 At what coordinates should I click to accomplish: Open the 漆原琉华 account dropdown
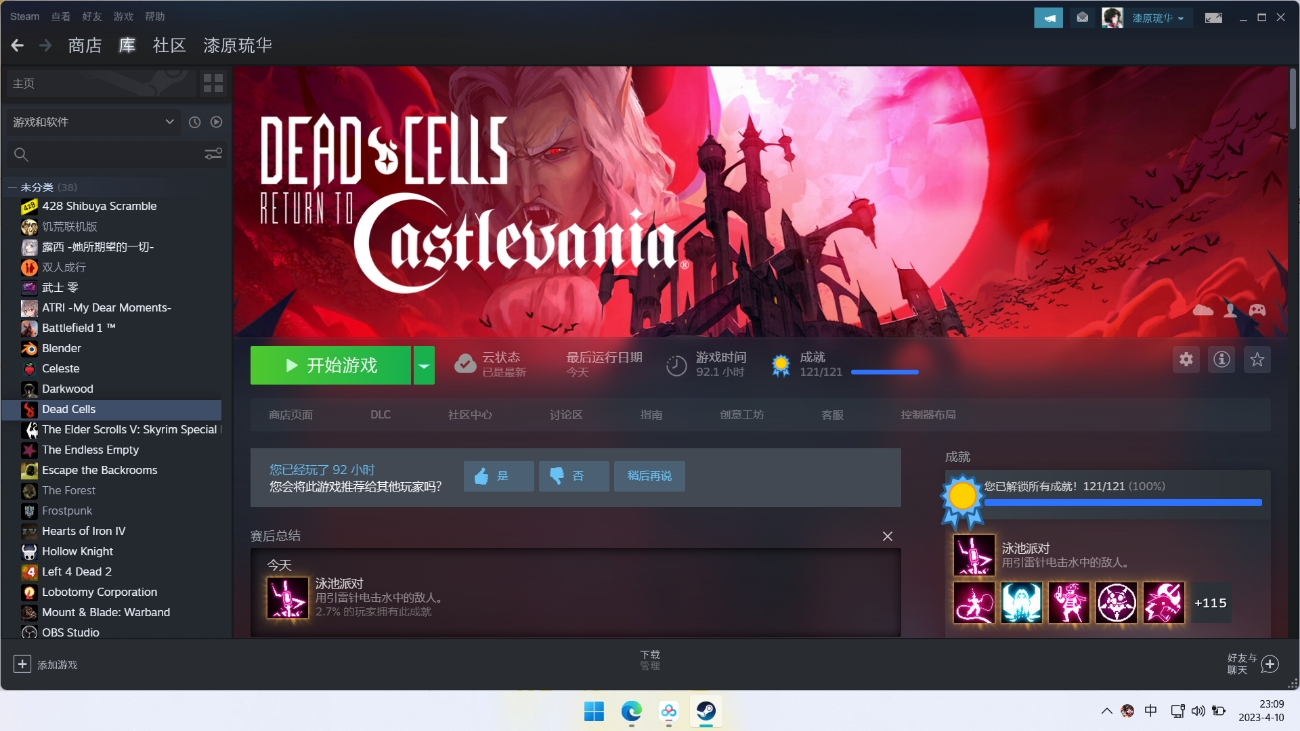[x=1157, y=18]
